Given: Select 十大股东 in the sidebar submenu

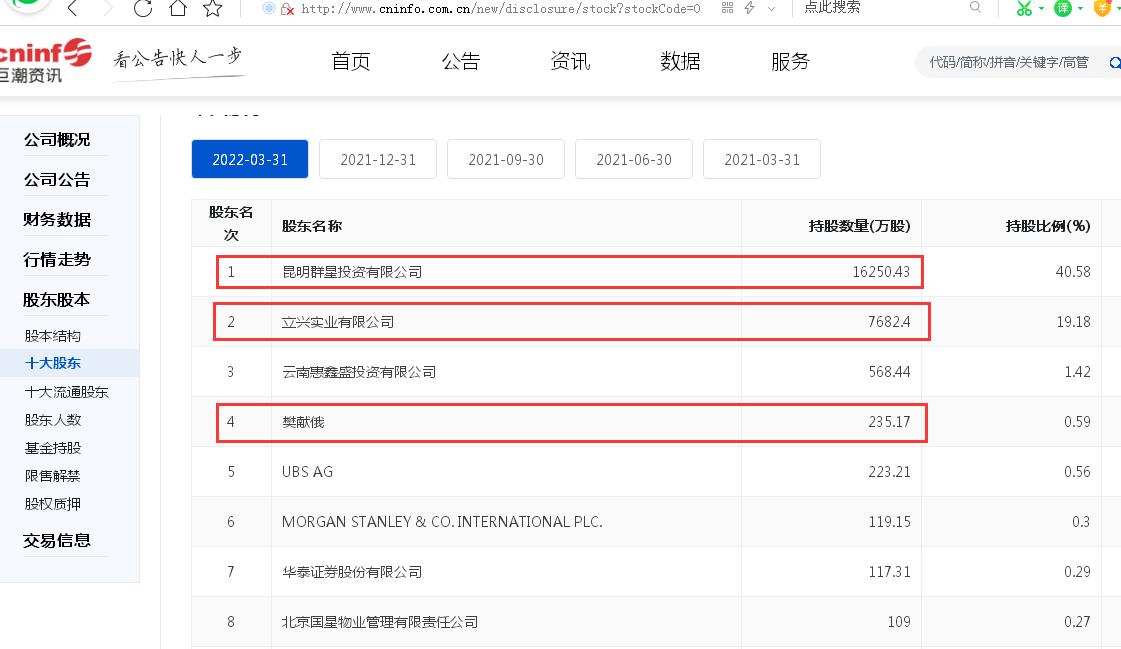Looking at the screenshot, I should (53, 363).
